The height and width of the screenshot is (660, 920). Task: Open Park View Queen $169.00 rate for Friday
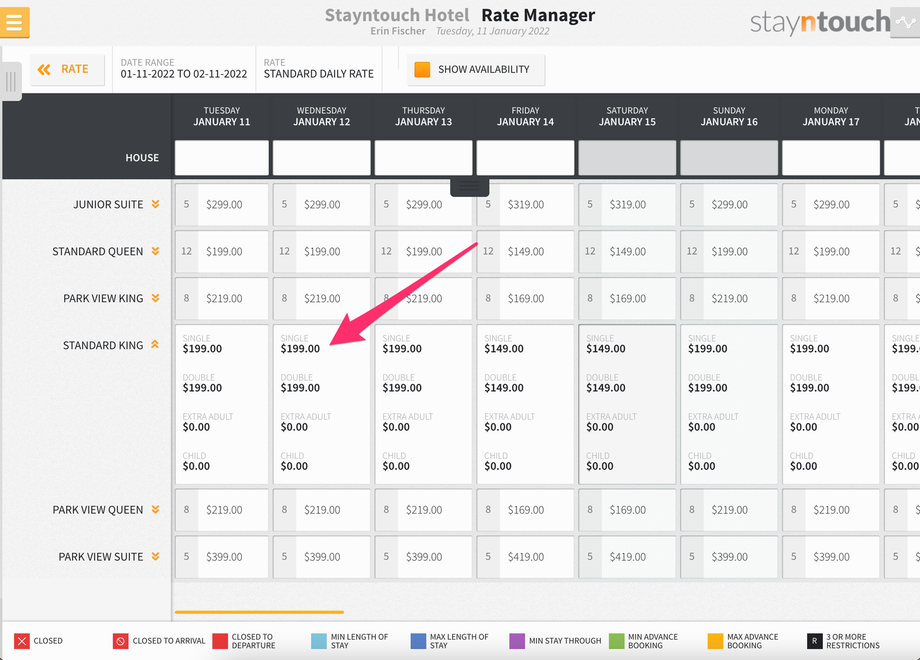tap(525, 509)
